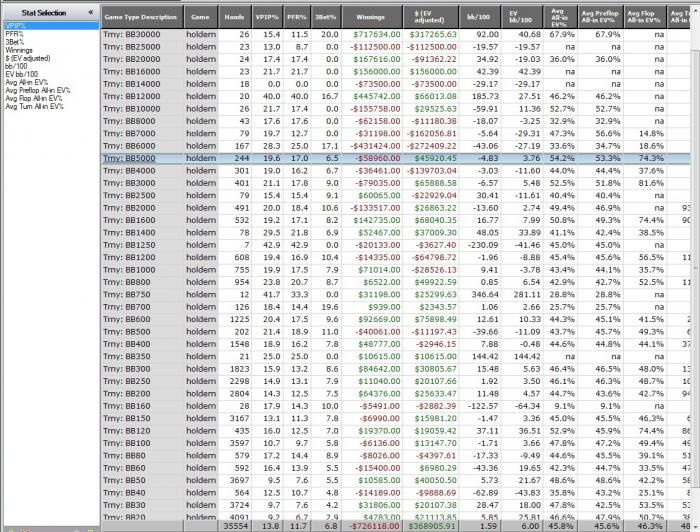Click the highlighted Trny: BB5000 row
This screenshot has height=532, width=700.
(396, 158)
